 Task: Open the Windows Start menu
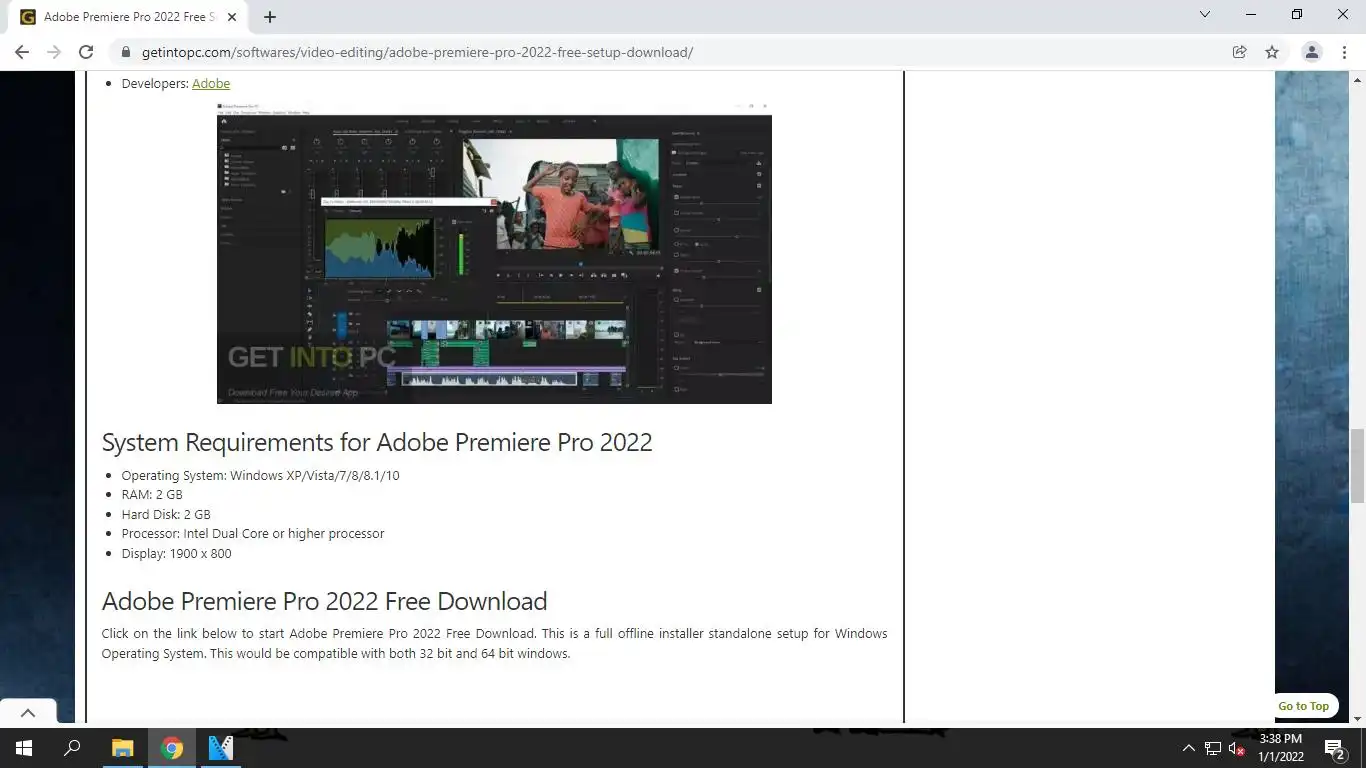coord(23,748)
